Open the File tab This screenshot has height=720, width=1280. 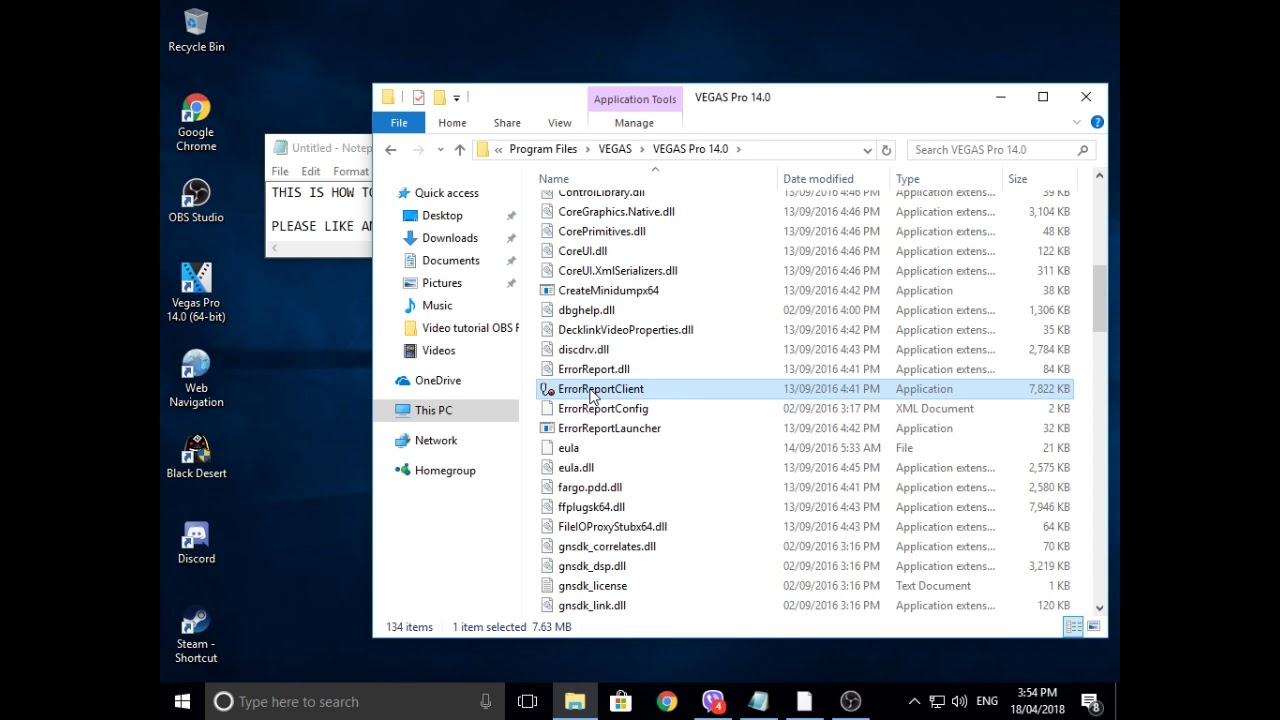click(399, 123)
